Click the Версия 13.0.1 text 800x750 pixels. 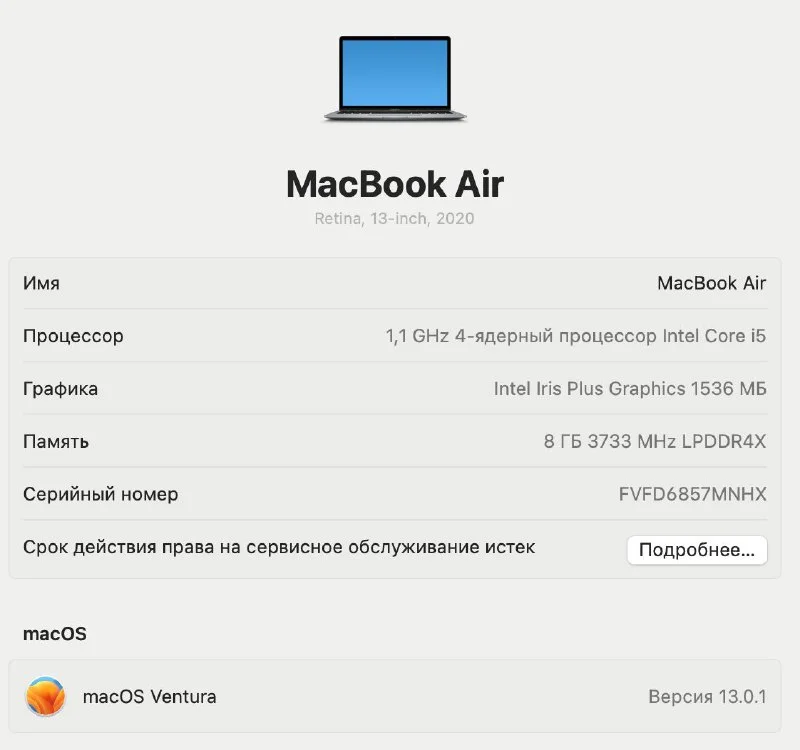[x=707, y=696]
